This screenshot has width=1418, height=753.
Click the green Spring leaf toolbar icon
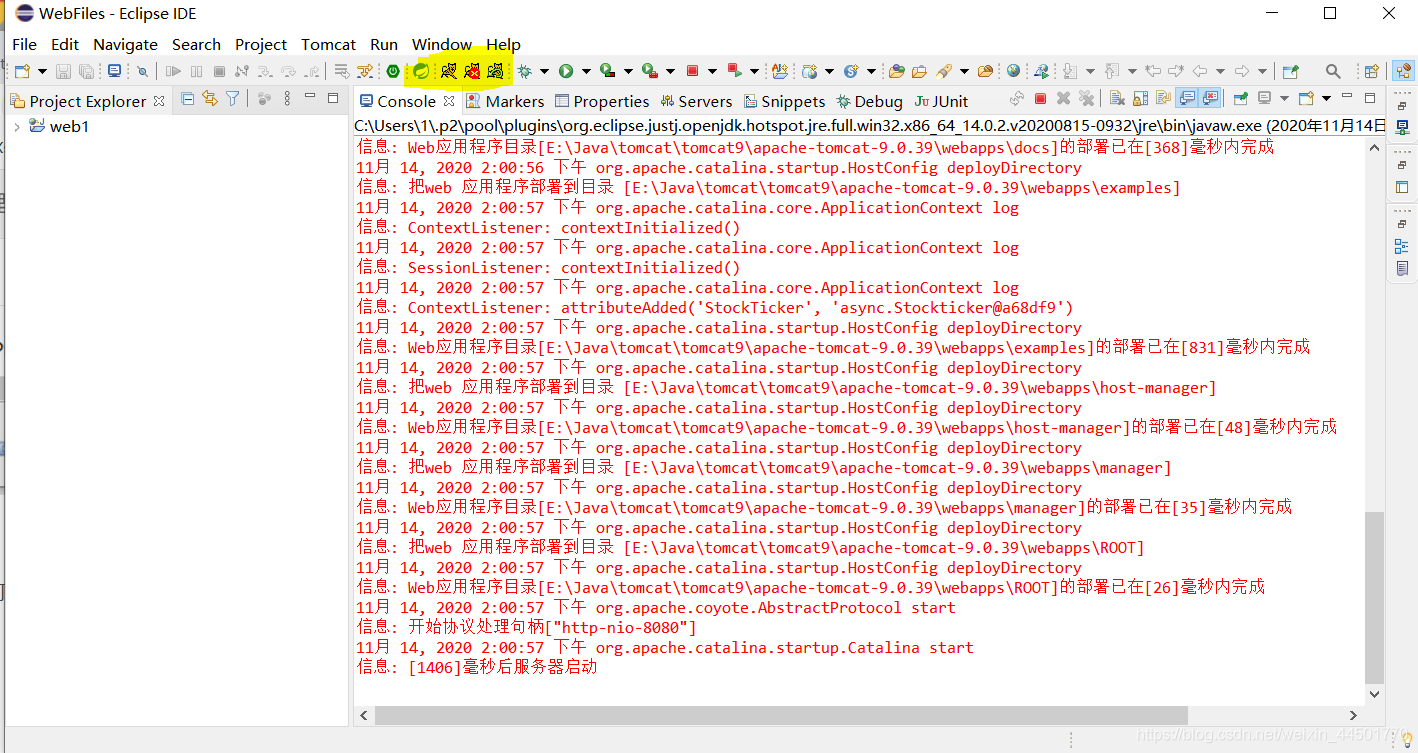[x=421, y=71]
